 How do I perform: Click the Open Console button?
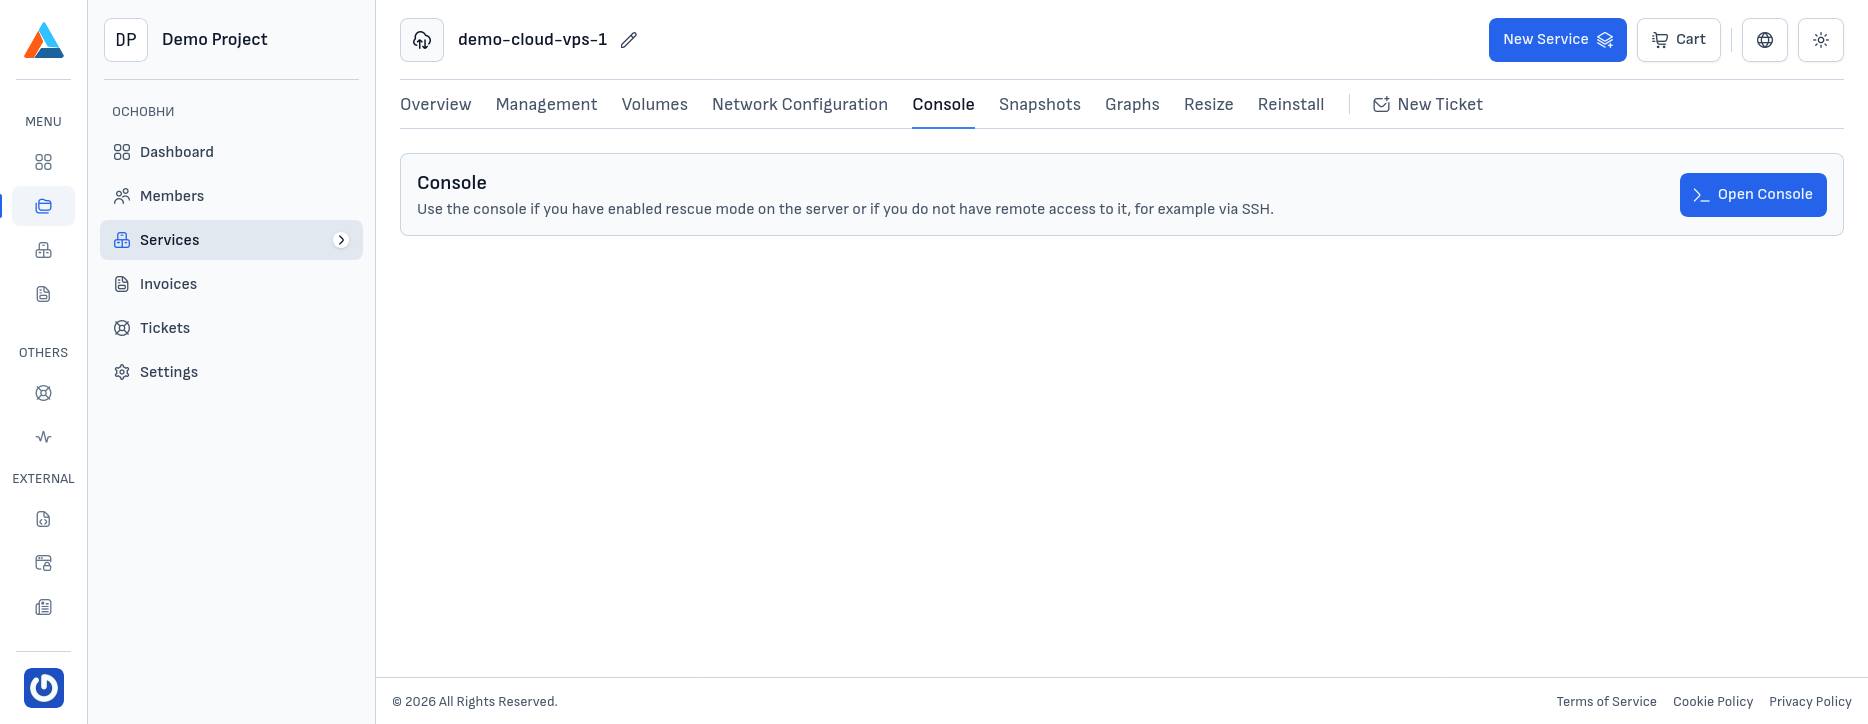coord(1752,195)
